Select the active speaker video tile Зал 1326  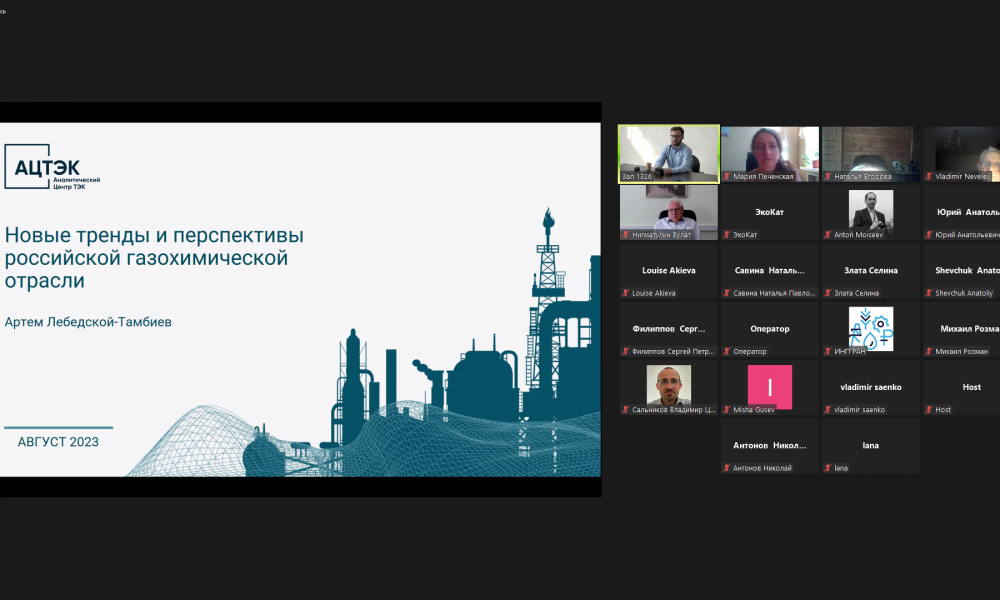(668, 150)
